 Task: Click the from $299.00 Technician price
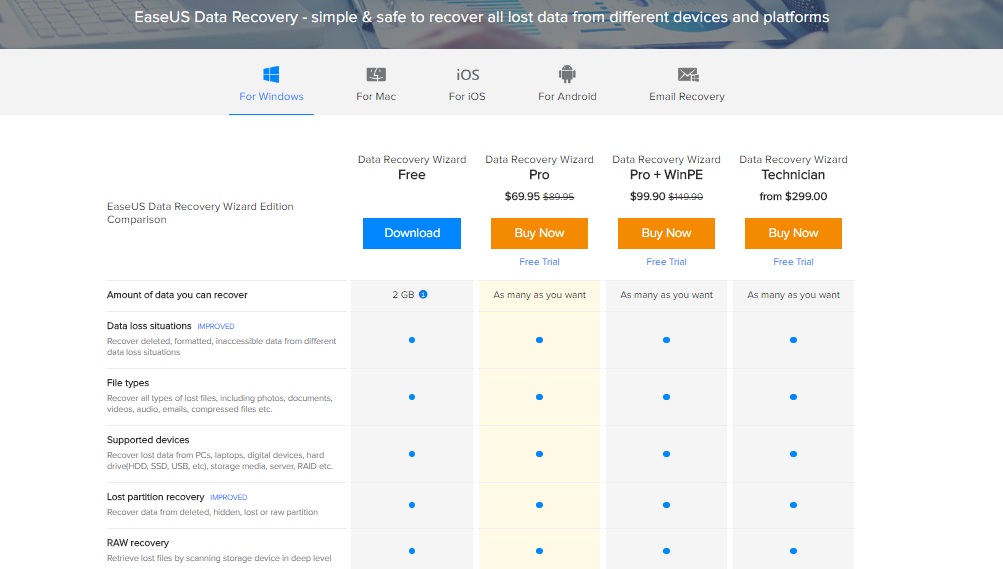pos(793,196)
